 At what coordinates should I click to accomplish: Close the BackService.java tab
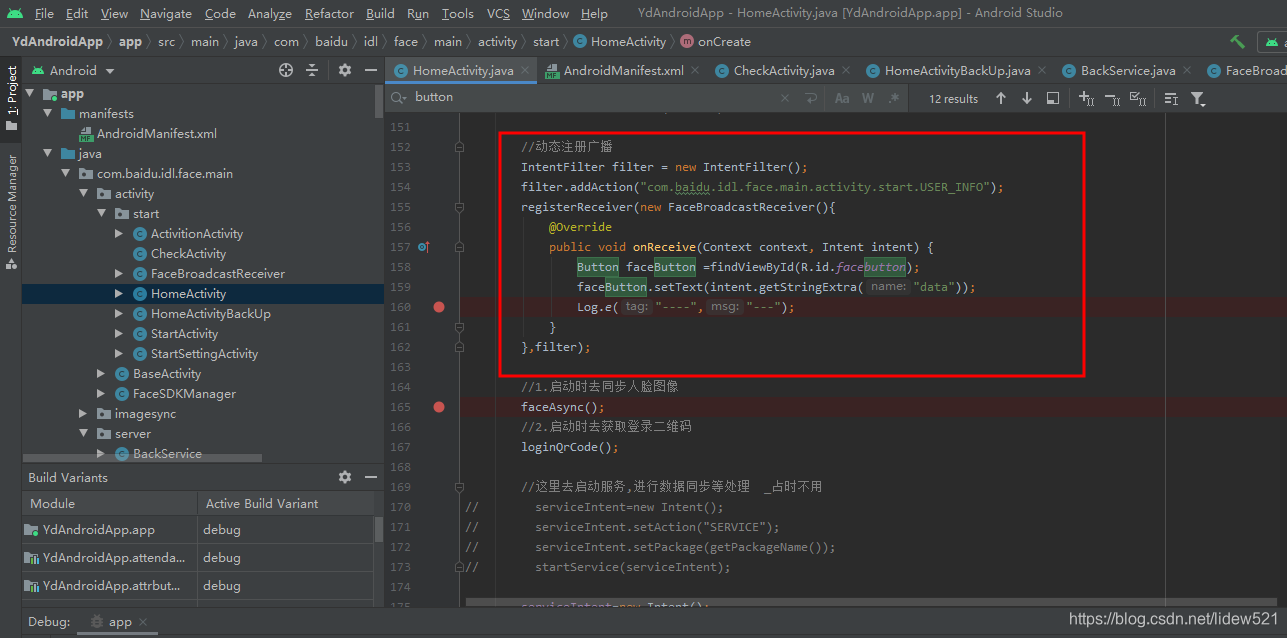1188,71
